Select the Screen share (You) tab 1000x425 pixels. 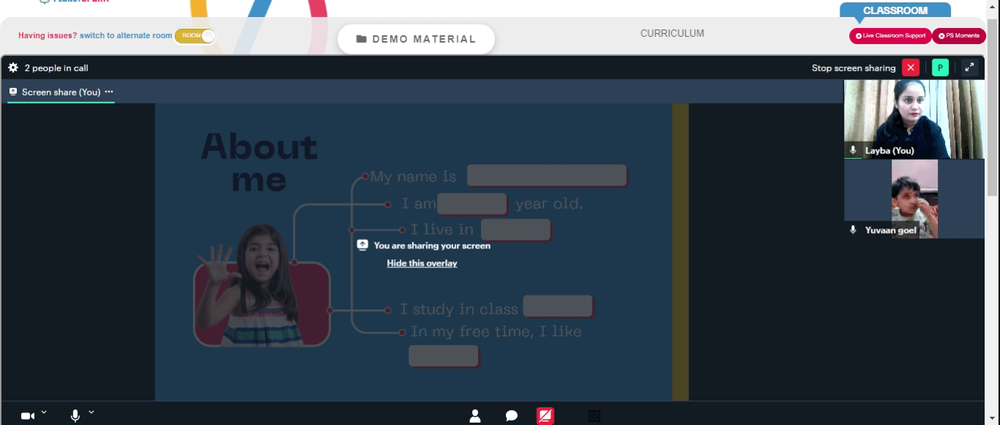(61, 92)
